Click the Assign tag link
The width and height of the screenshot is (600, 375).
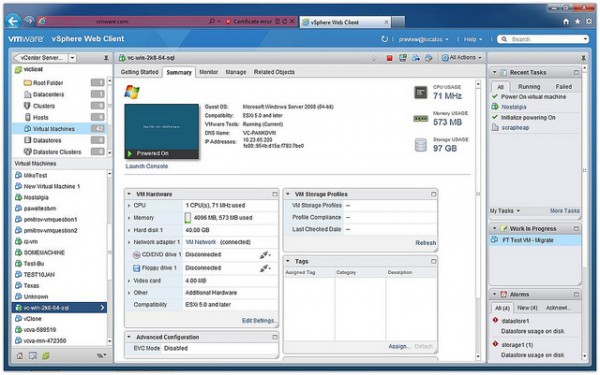[398, 346]
